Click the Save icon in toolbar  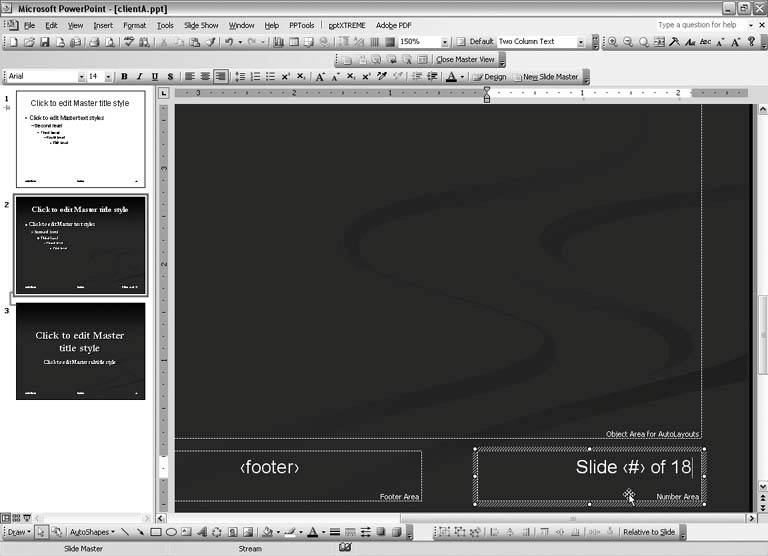point(44,42)
